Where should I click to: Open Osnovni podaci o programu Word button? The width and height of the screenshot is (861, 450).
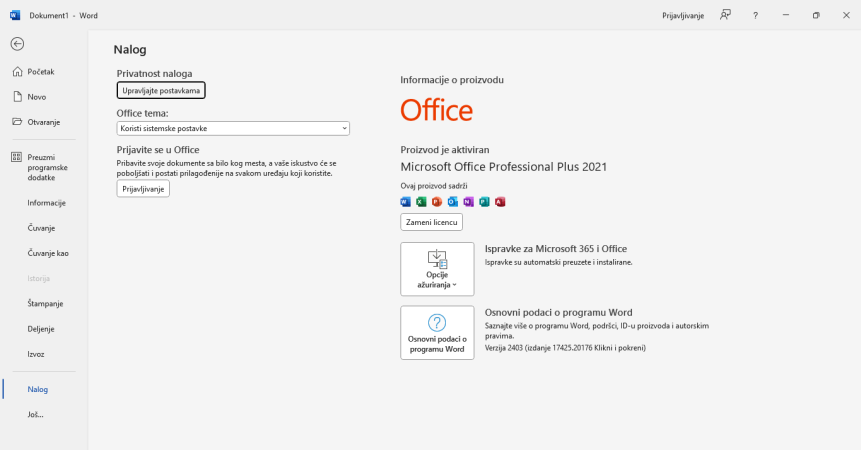pyautogui.click(x=437, y=333)
